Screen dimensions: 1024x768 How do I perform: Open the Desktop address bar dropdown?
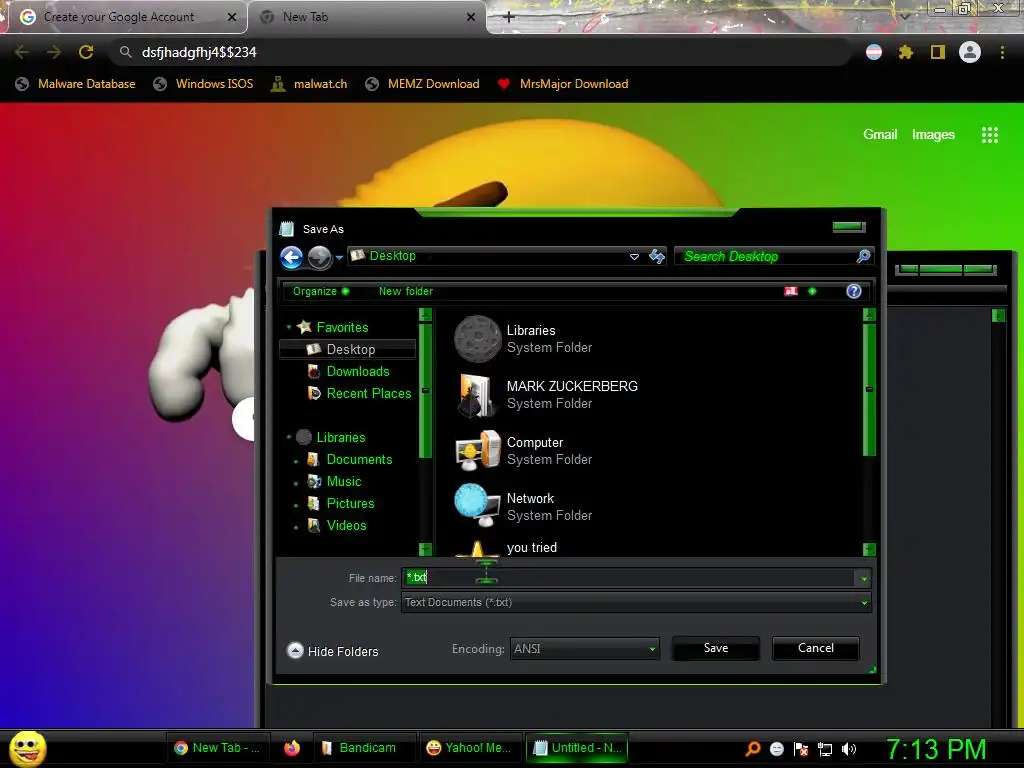[633, 257]
